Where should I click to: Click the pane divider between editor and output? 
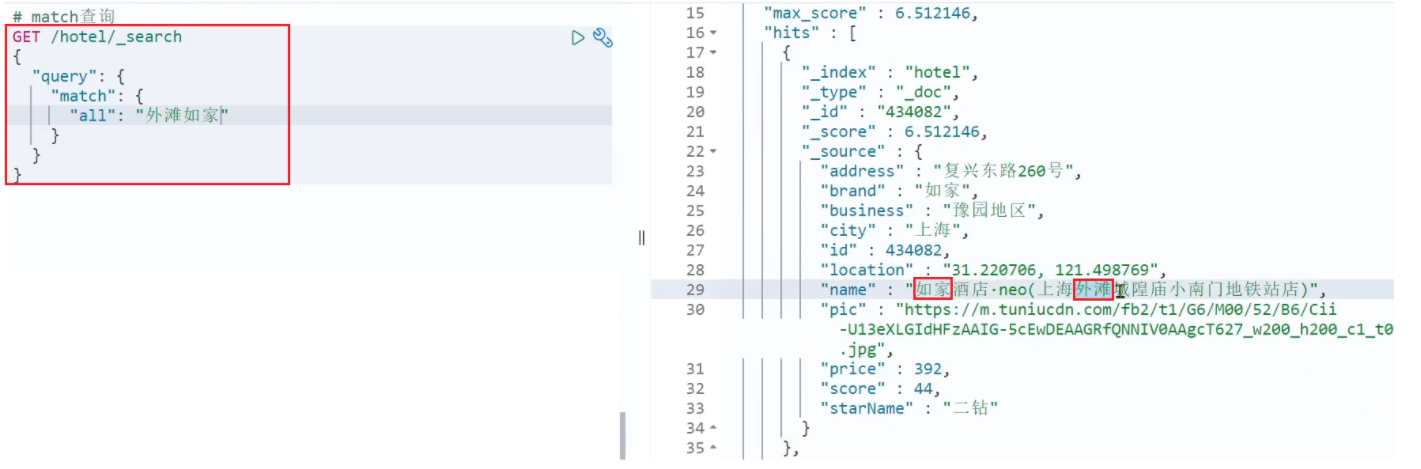tap(641, 237)
